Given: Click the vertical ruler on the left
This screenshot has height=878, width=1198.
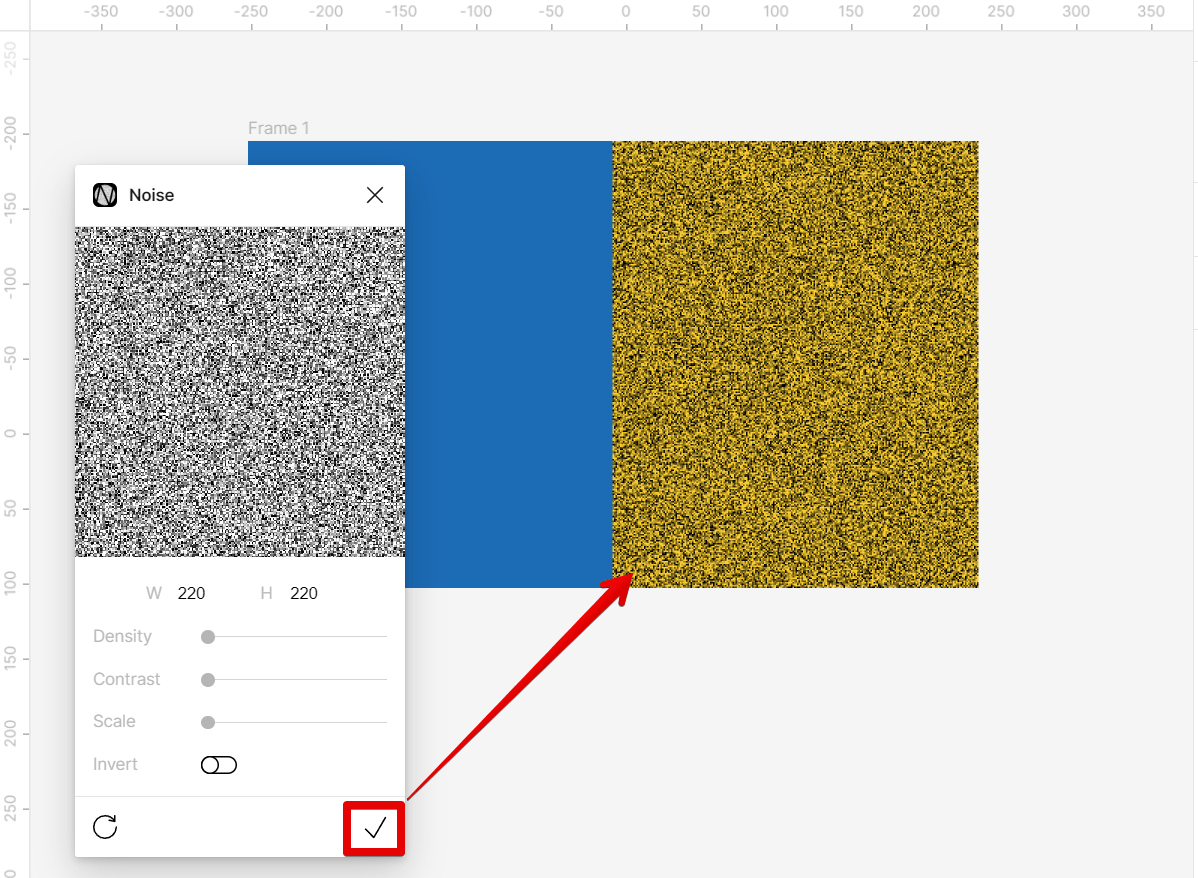Looking at the screenshot, I should 13,430.
